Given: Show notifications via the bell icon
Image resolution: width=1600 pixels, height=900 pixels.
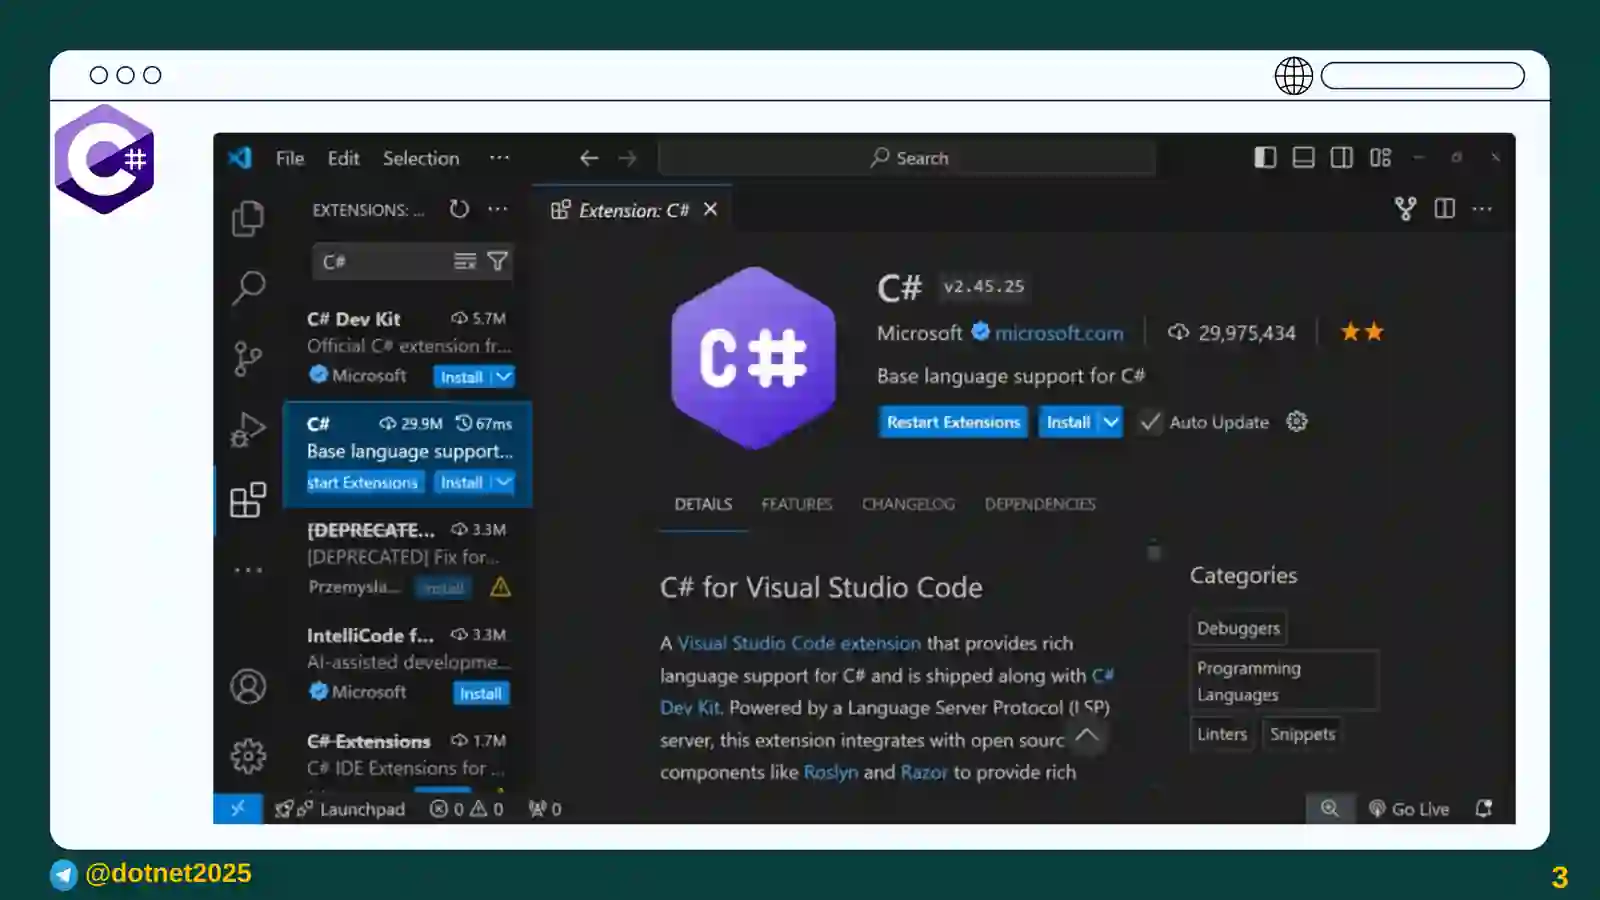Looking at the screenshot, I should point(1484,808).
